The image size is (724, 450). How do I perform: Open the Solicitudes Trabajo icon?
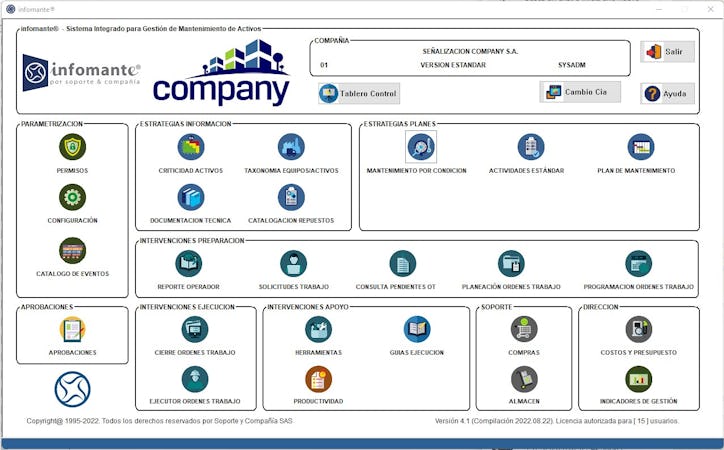point(293,264)
